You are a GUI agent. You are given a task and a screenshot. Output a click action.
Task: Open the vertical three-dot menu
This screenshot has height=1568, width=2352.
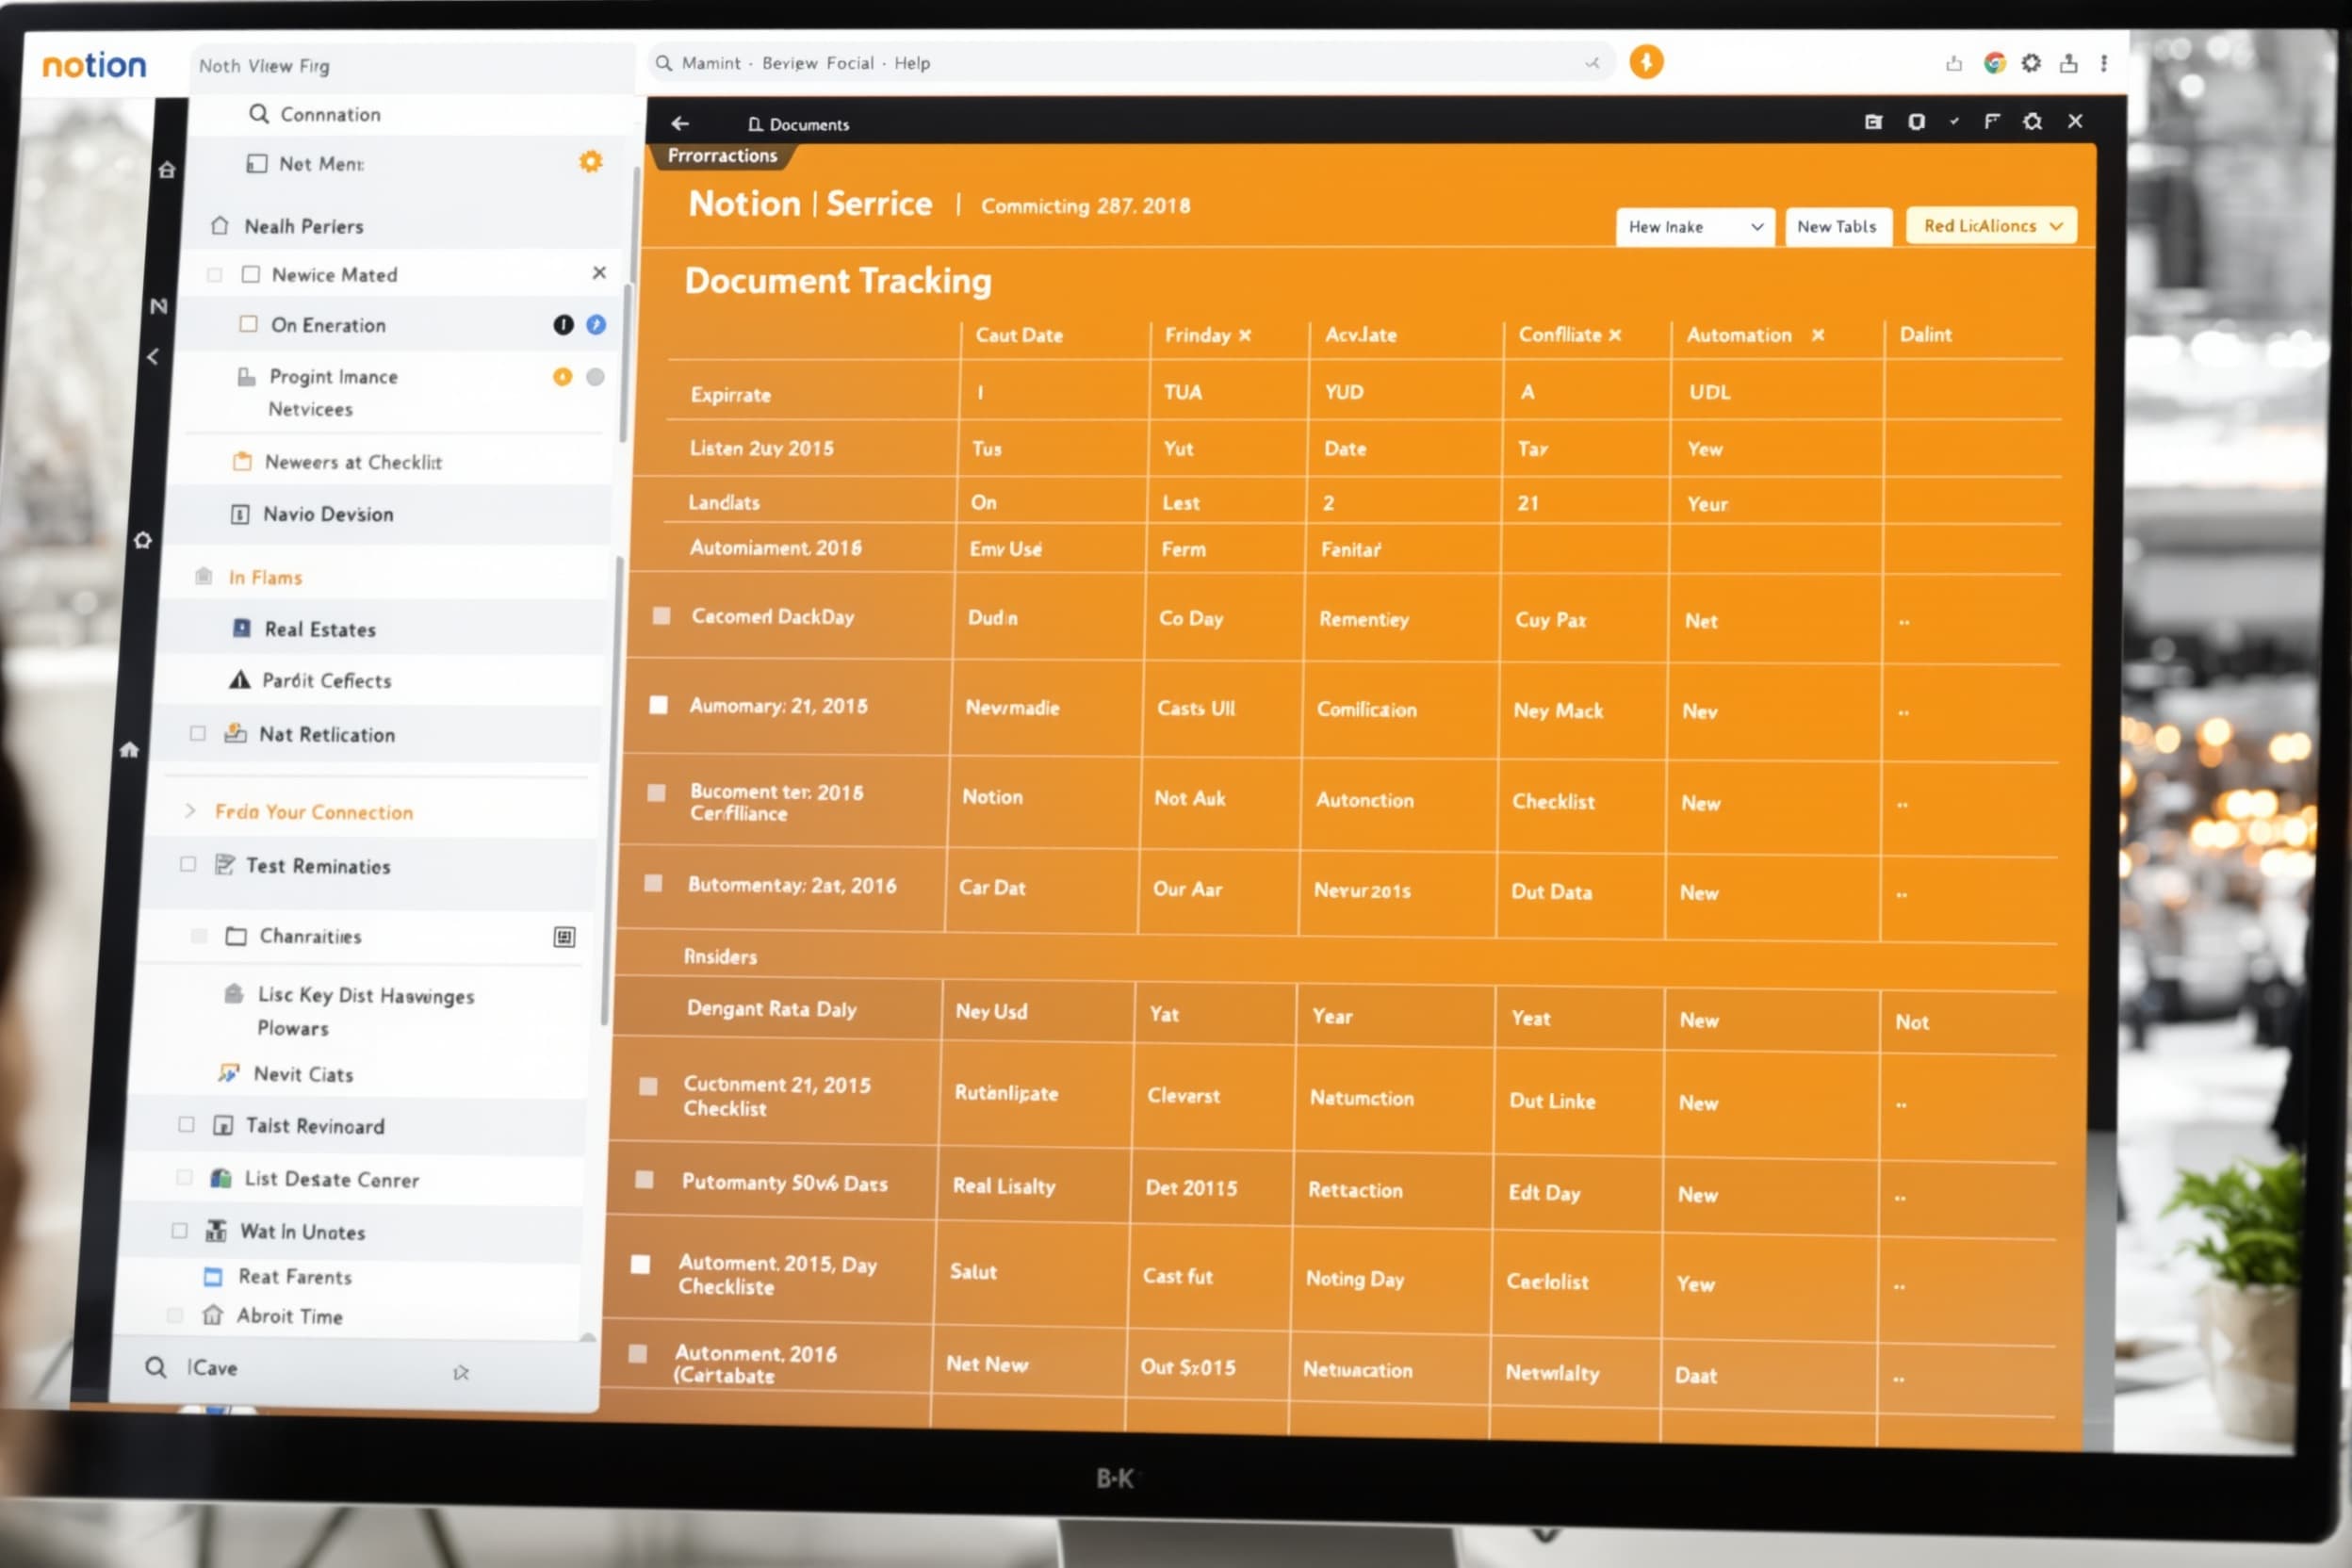[x=2104, y=63]
